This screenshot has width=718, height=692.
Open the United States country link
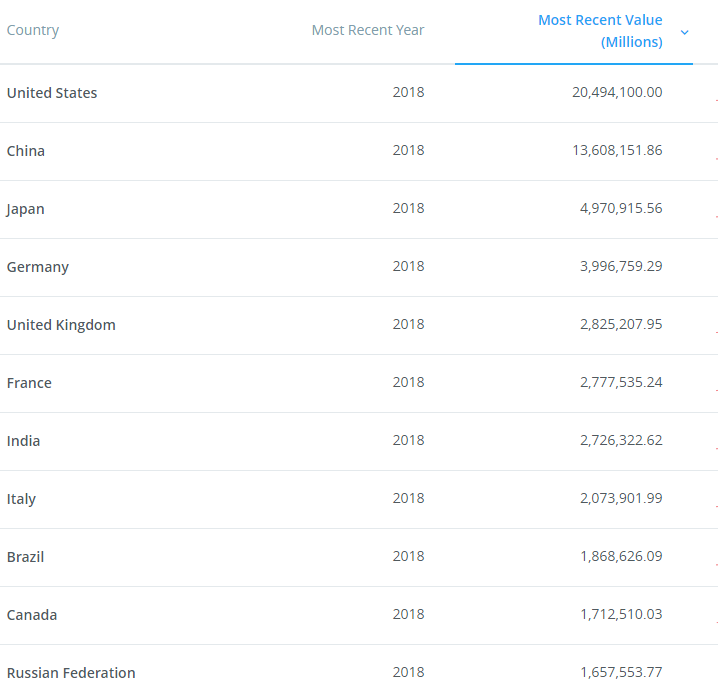(52, 93)
